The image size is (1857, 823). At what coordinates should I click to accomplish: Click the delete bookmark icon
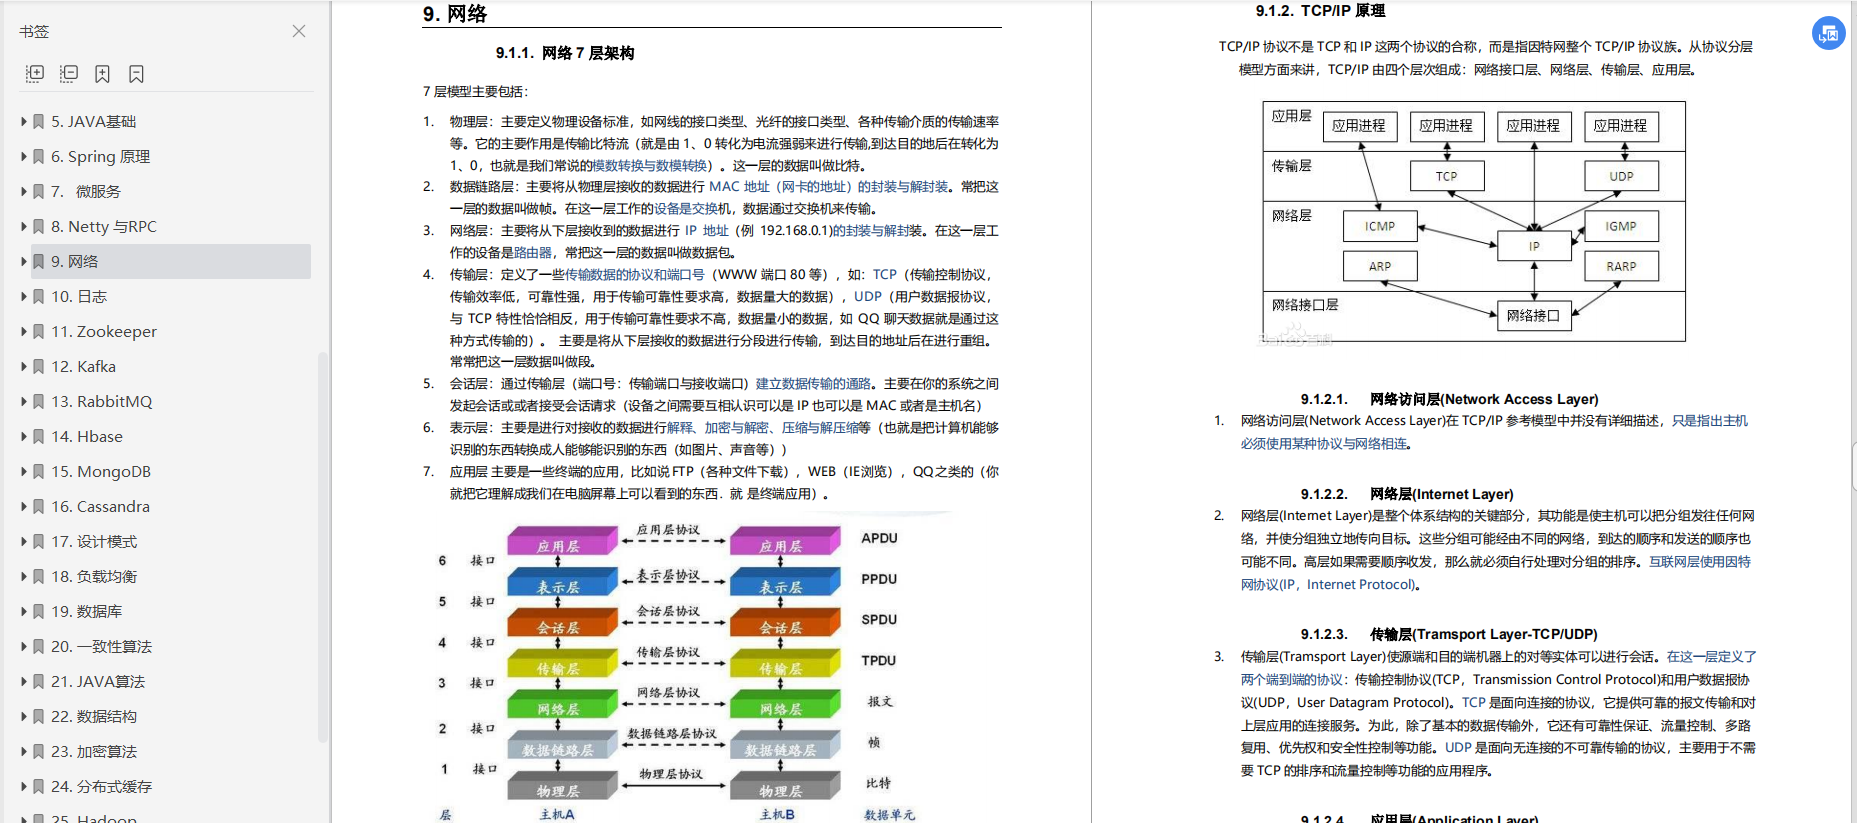(x=136, y=74)
